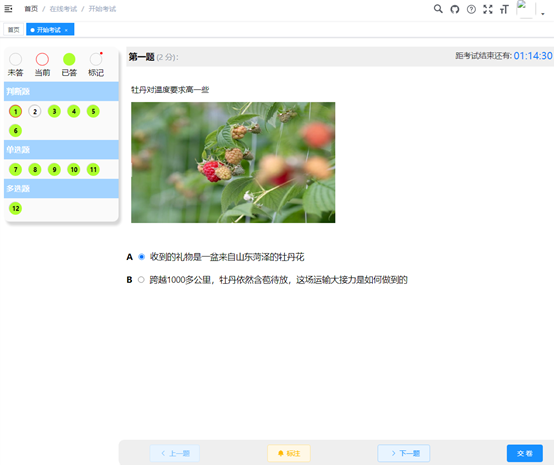Open the font size setting icon
The height and width of the screenshot is (465, 554).
(504, 9)
